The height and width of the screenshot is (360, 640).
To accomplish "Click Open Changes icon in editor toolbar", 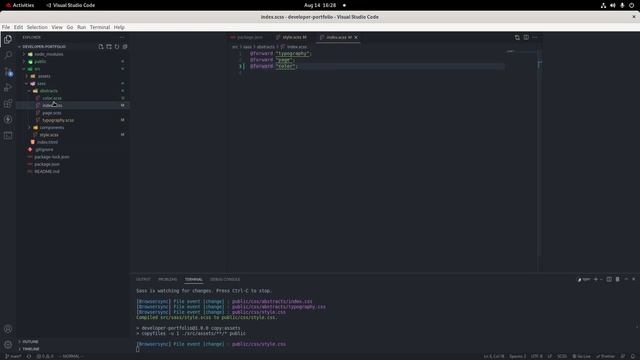I will click(517, 37).
